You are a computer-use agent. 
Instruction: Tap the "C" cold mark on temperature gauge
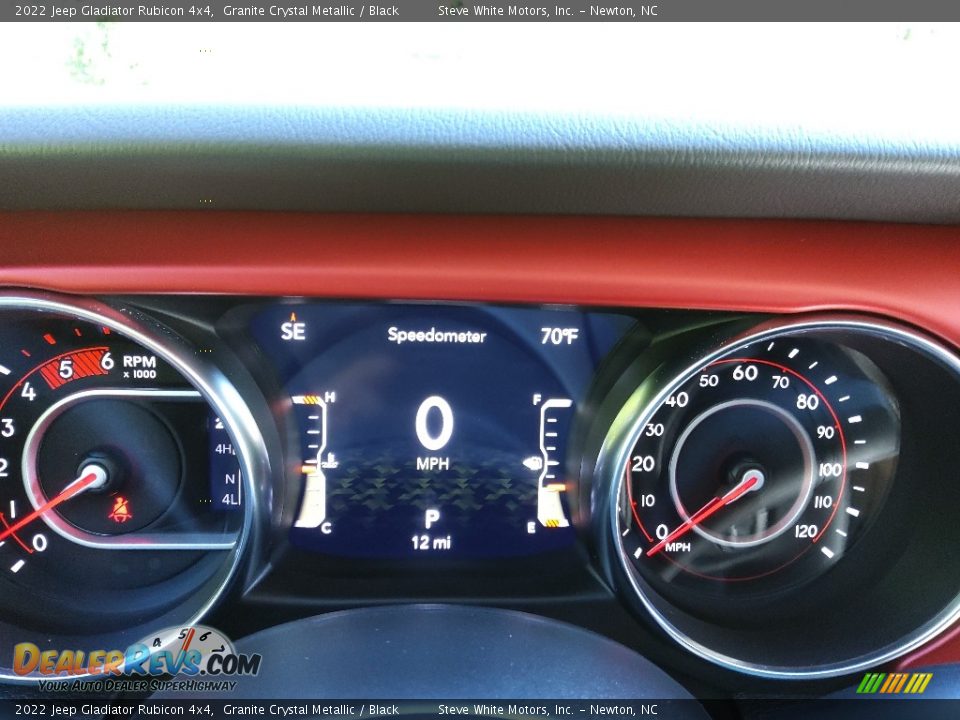click(x=326, y=528)
